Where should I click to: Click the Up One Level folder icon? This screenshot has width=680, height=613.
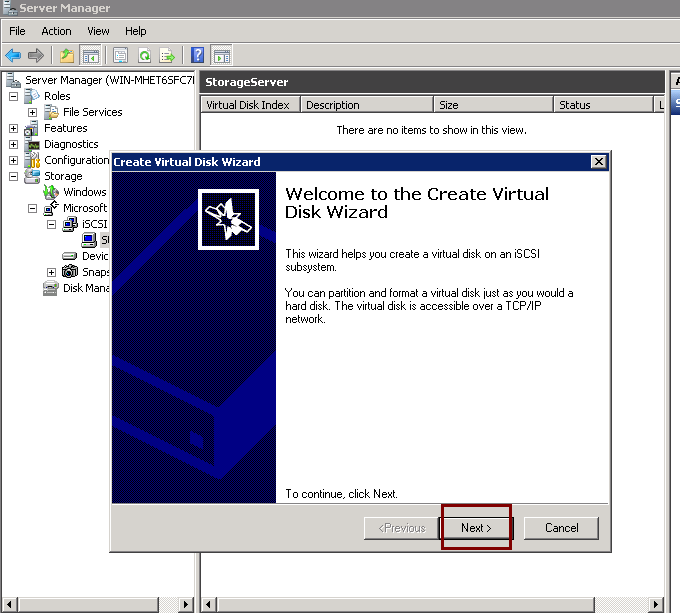[x=67, y=55]
